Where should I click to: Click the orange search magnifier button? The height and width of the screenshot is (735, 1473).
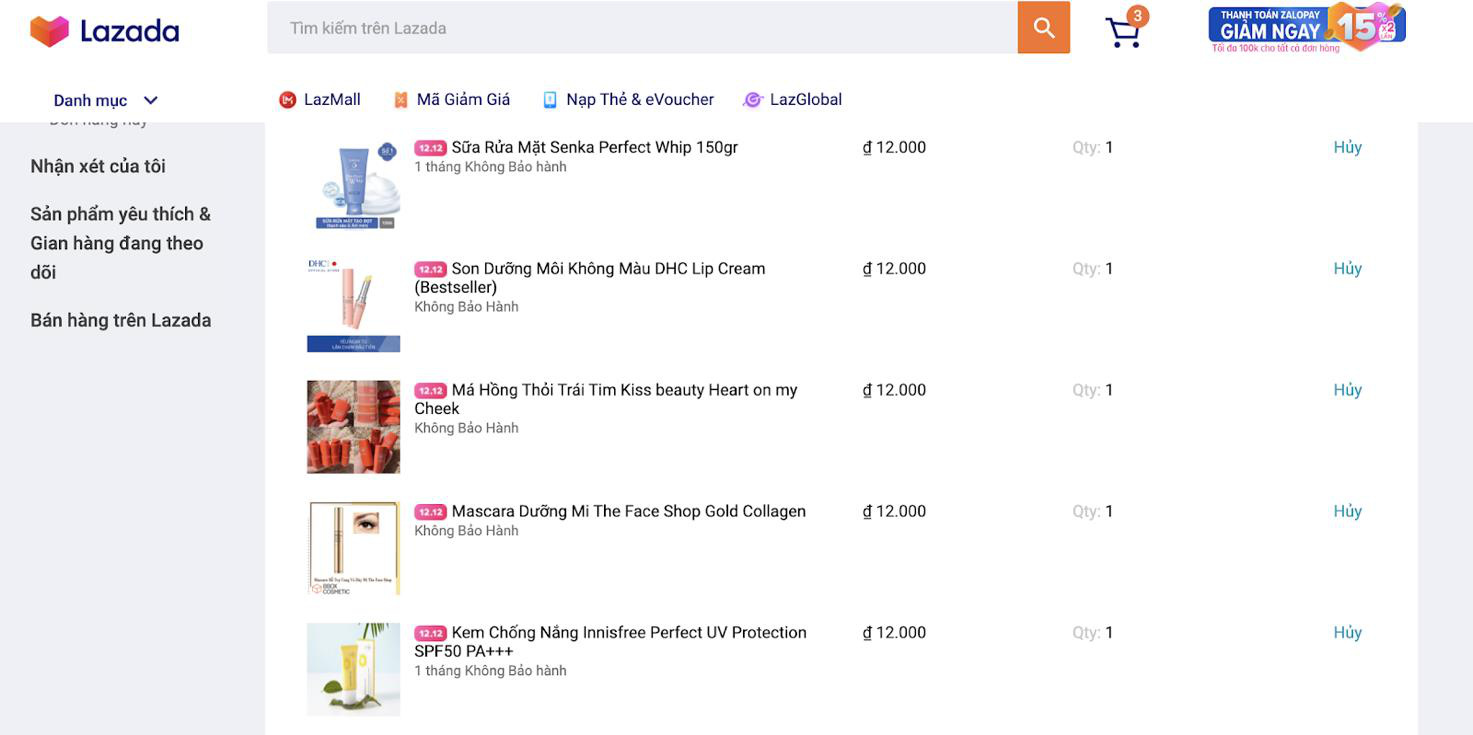click(x=1044, y=28)
